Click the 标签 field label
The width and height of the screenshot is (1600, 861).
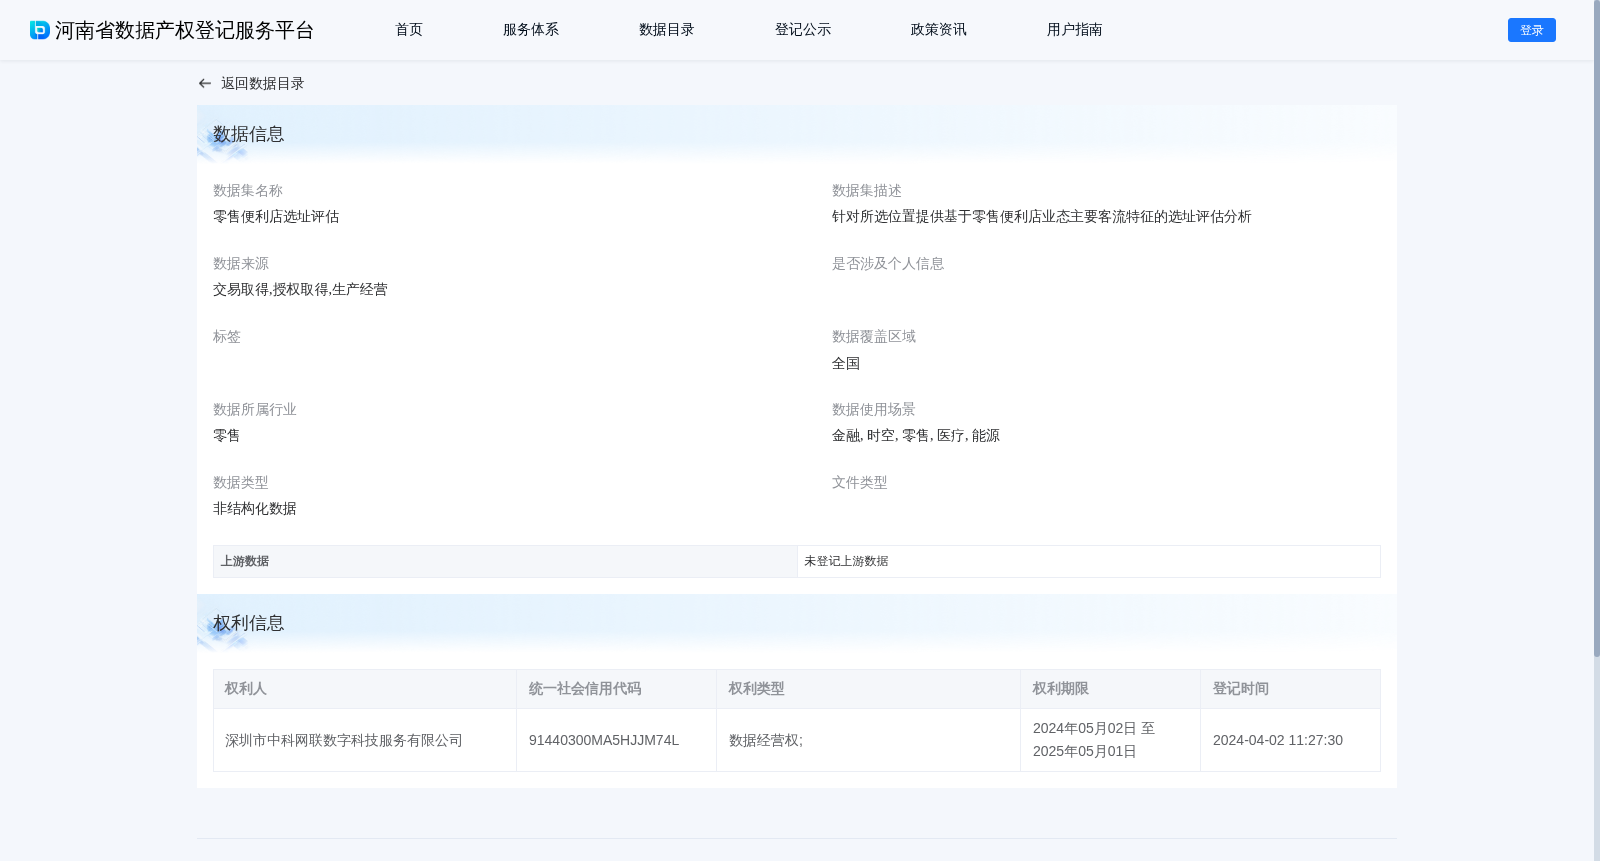pos(227,337)
